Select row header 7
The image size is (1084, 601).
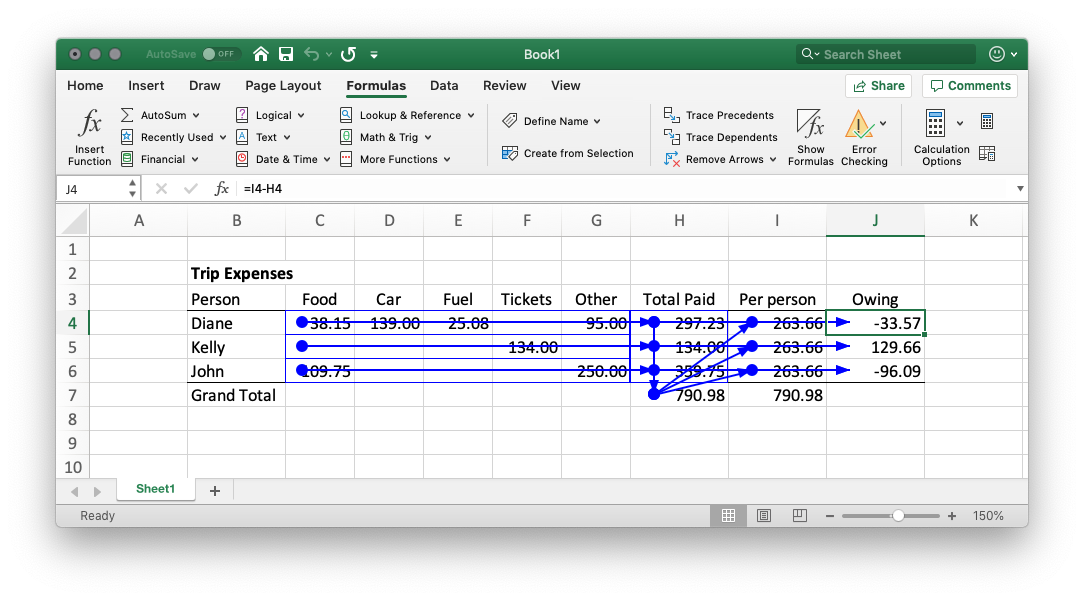pyautogui.click(x=73, y=395)
